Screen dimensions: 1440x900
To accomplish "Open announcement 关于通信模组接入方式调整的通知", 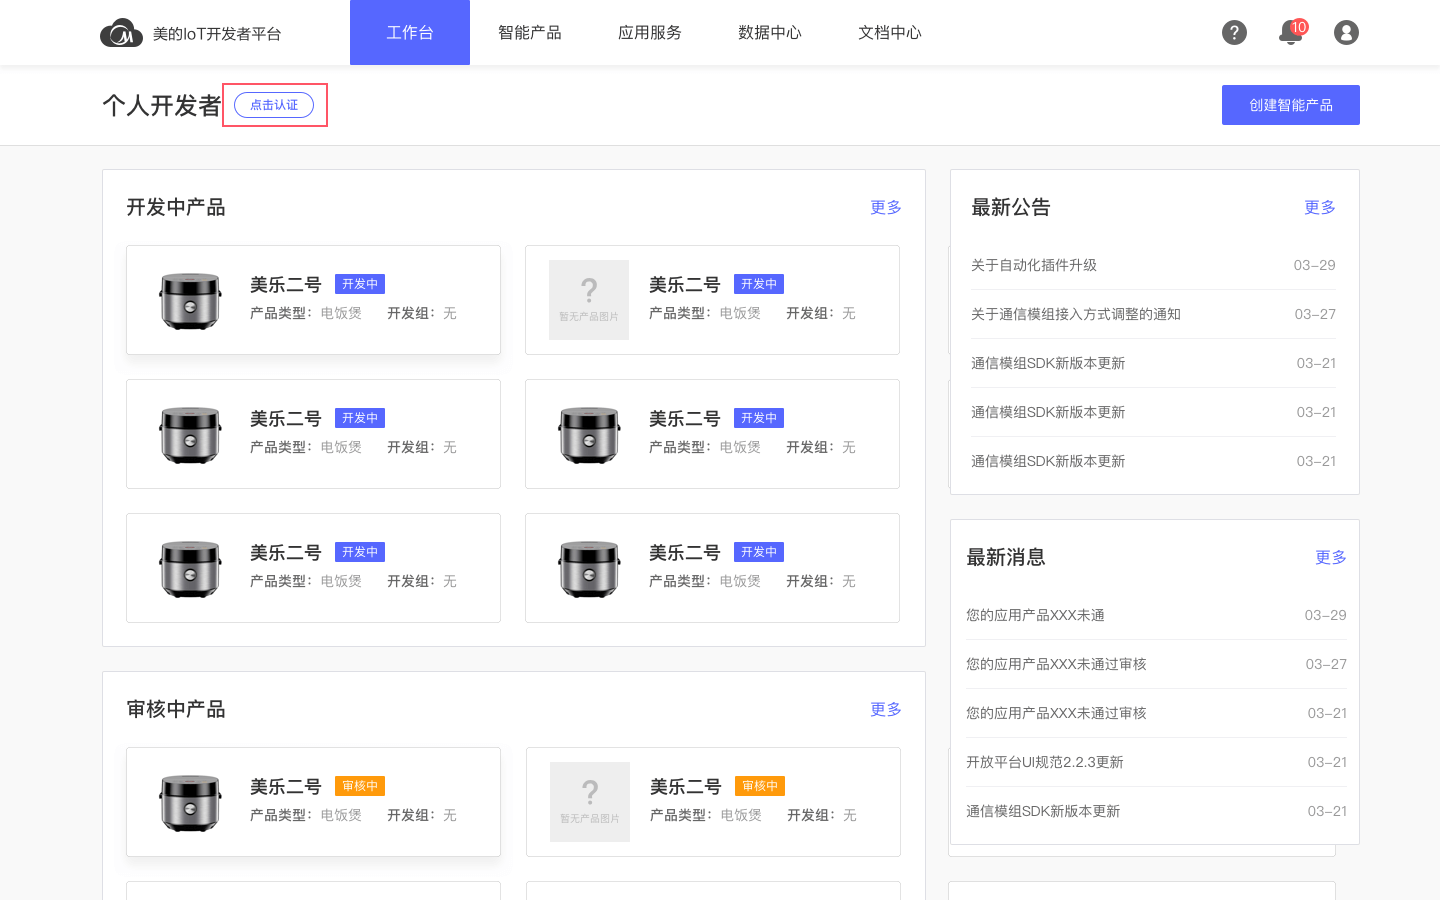I will pyautogui.click(x=1076, y=314).
